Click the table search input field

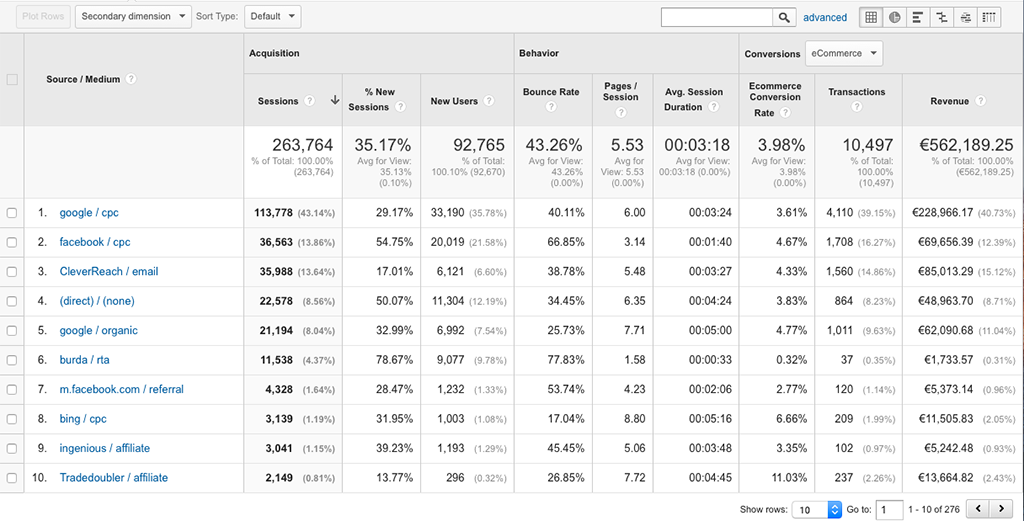717,17
